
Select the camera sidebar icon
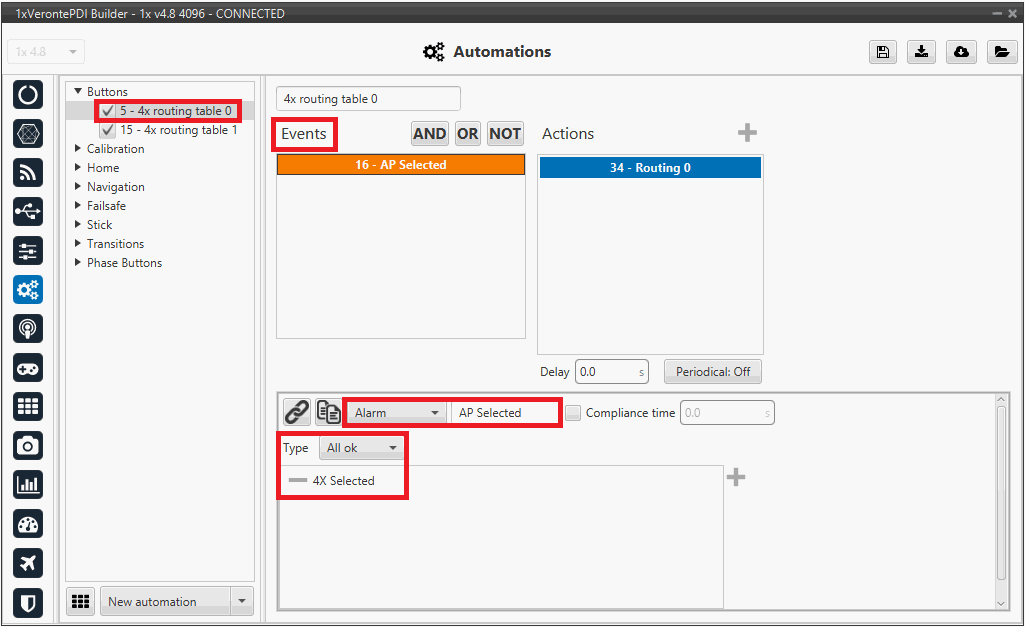(28, 446)
